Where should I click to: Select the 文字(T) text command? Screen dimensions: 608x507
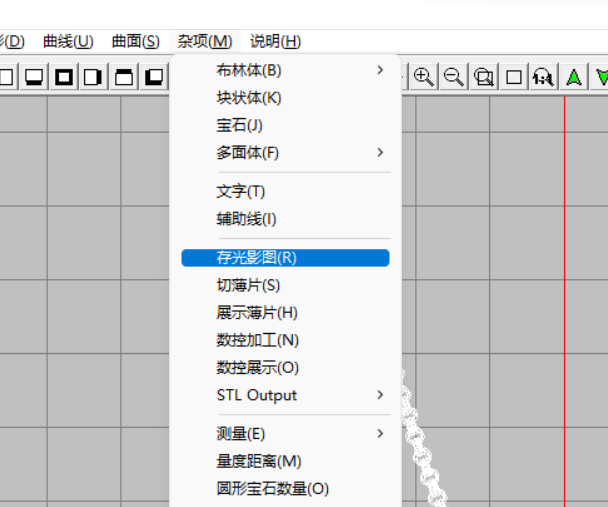coord(285,191)
